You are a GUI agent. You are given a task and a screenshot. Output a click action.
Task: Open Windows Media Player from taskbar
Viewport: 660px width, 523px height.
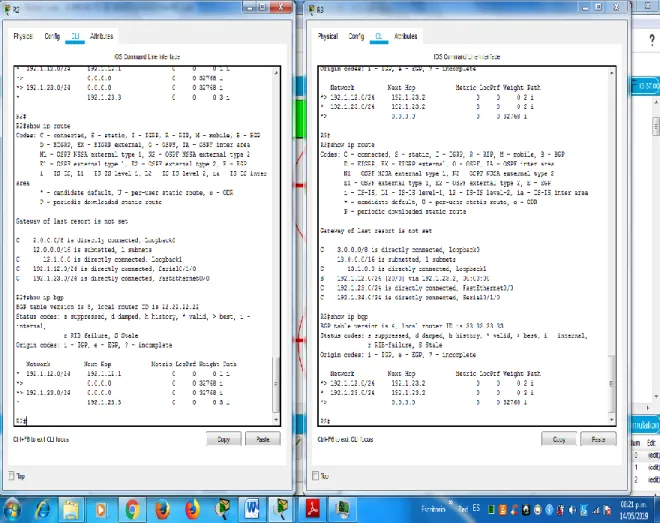coord(101,510)
